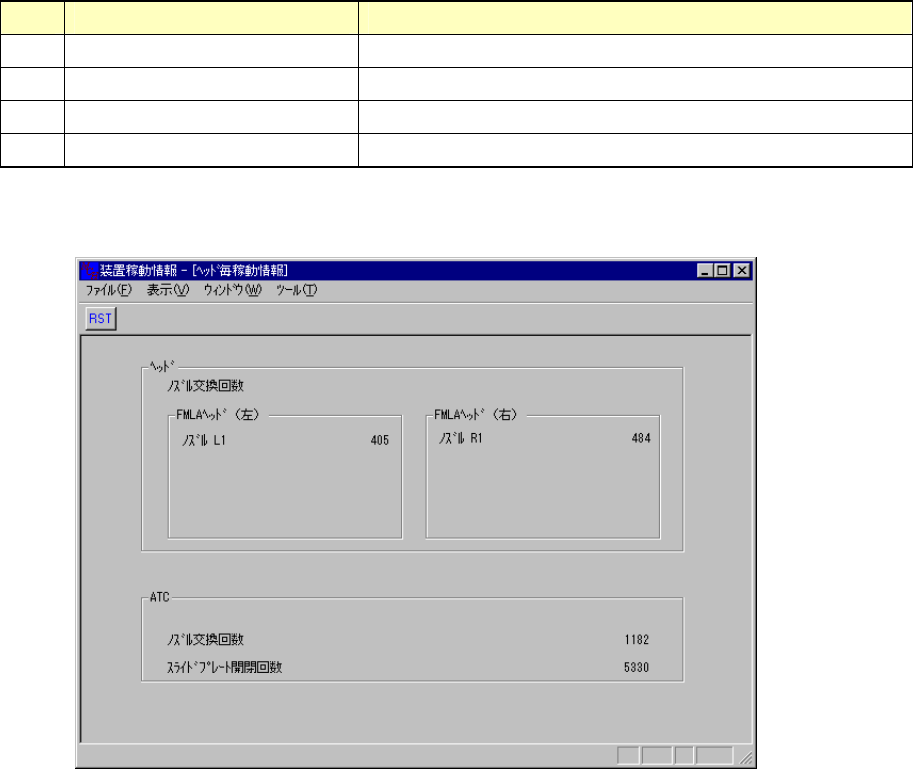Image resolution: width=913 pixels, height=769 pixels.
Task: Open the ウィンドウ(W) menu
Action: pos(232,290)
